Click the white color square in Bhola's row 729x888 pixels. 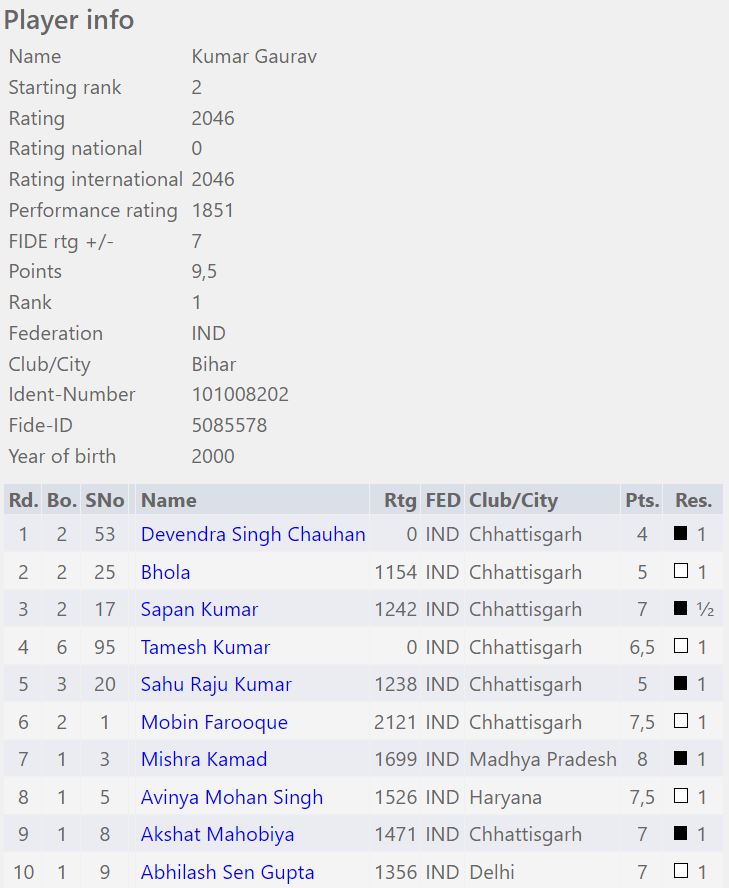[681, 572]
